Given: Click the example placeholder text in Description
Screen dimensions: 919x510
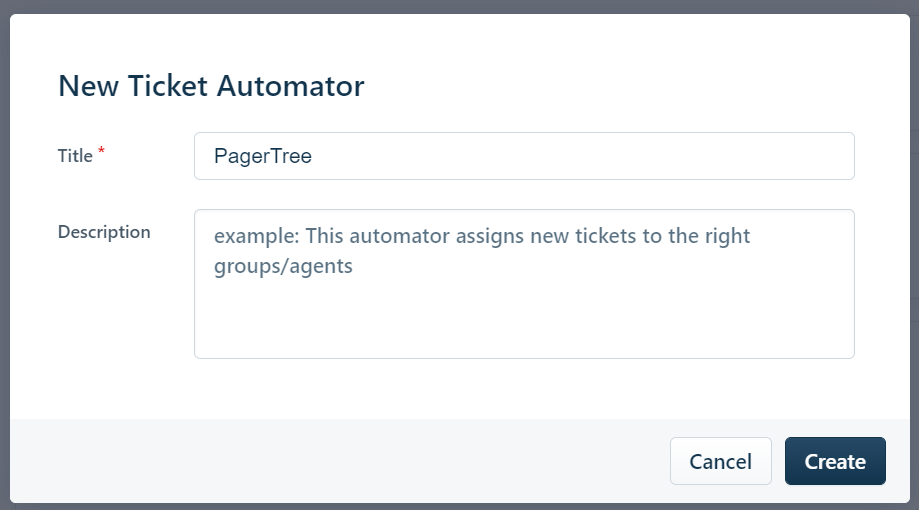Looking at the screenshot, I should 481,237.
